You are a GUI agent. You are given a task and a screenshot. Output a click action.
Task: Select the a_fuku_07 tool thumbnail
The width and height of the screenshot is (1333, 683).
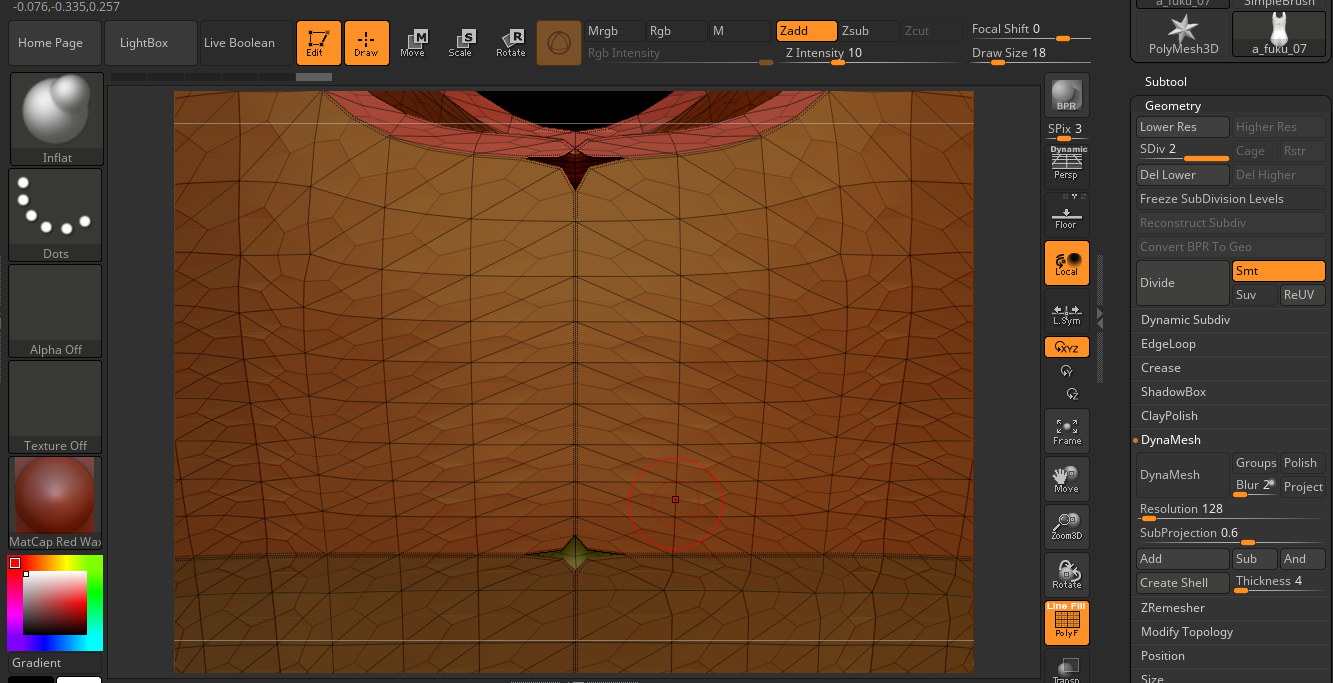coord(1279,35)
